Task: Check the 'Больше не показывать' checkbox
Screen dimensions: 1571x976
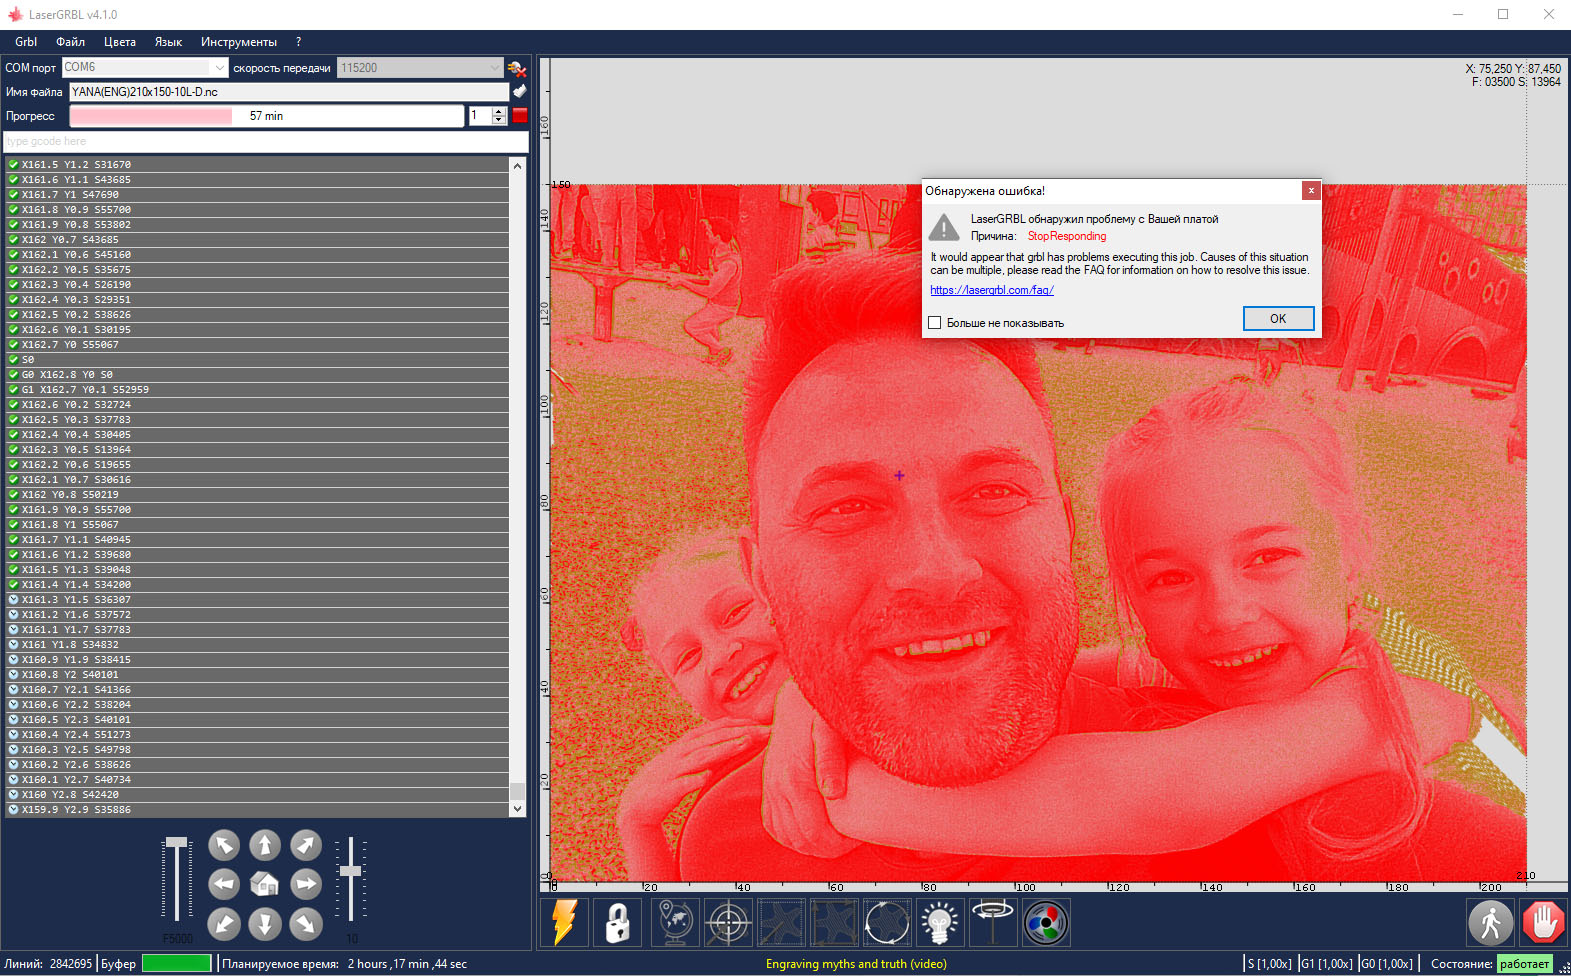Action: click(x=935, y=323)
